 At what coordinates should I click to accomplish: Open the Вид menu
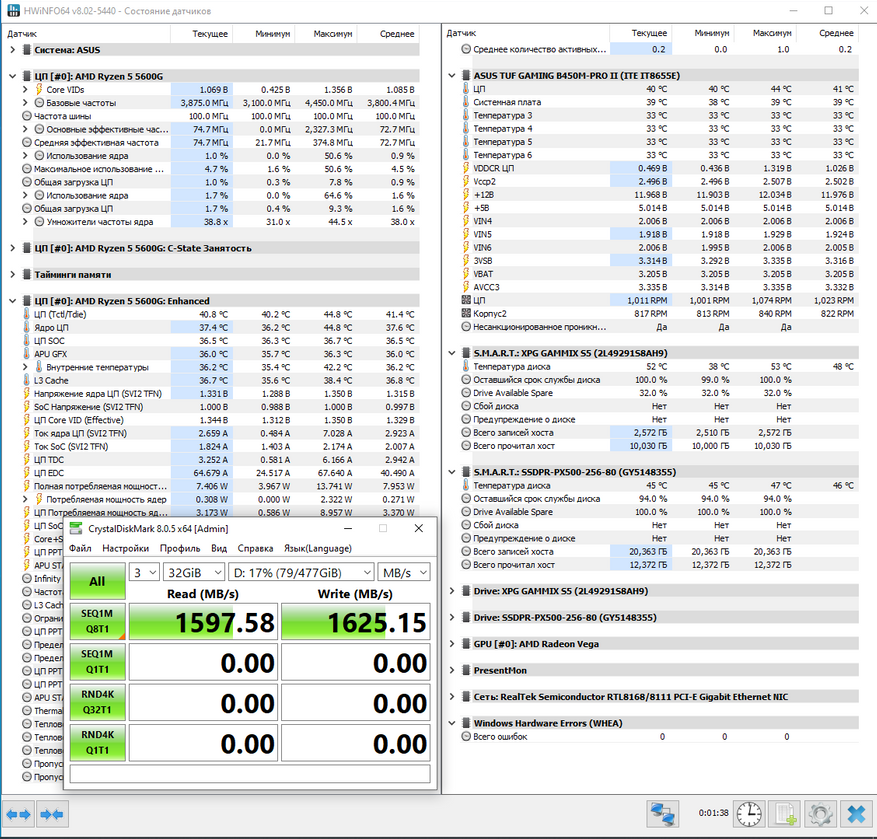(219, 548)
